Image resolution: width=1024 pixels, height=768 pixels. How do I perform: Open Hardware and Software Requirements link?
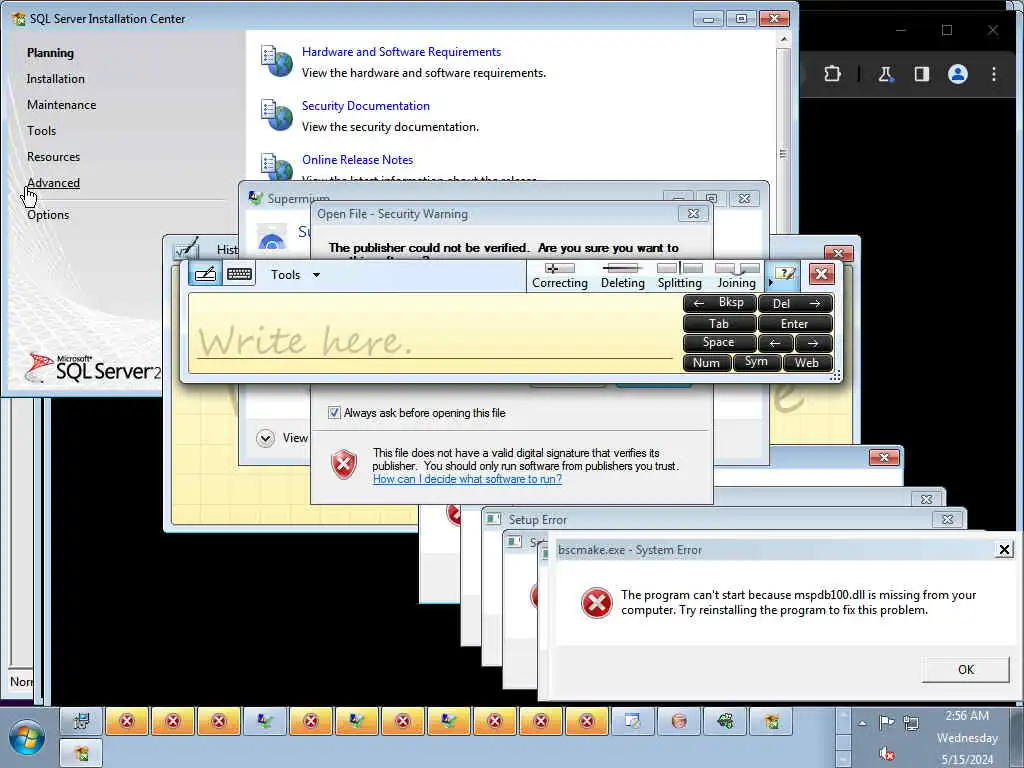pos(401,52)
